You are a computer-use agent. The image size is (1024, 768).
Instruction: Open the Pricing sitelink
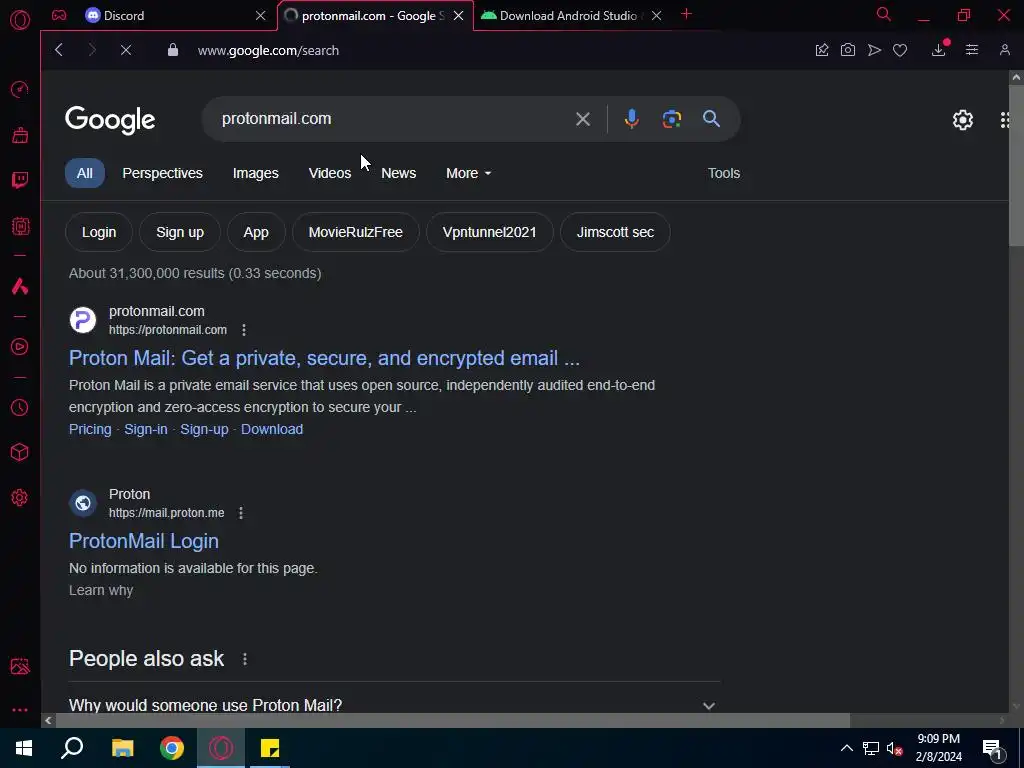coord(90,429)
